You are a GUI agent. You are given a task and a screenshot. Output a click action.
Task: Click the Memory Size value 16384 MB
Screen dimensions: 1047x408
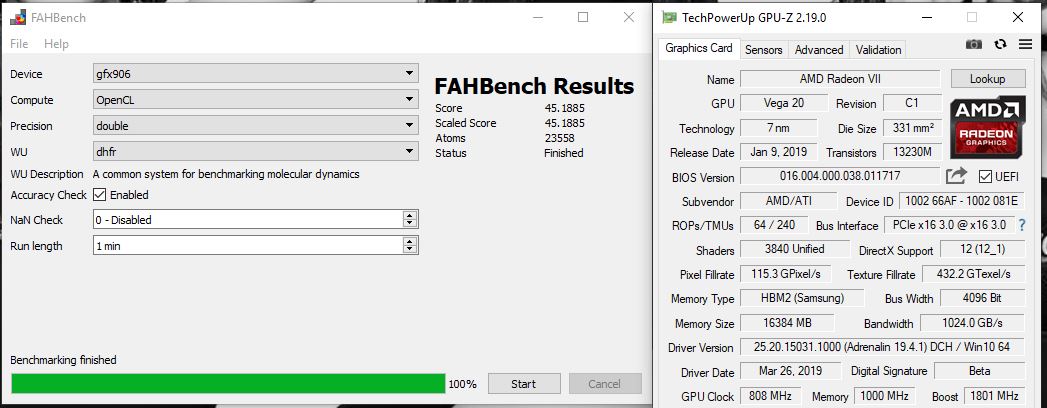click(787, 323)
